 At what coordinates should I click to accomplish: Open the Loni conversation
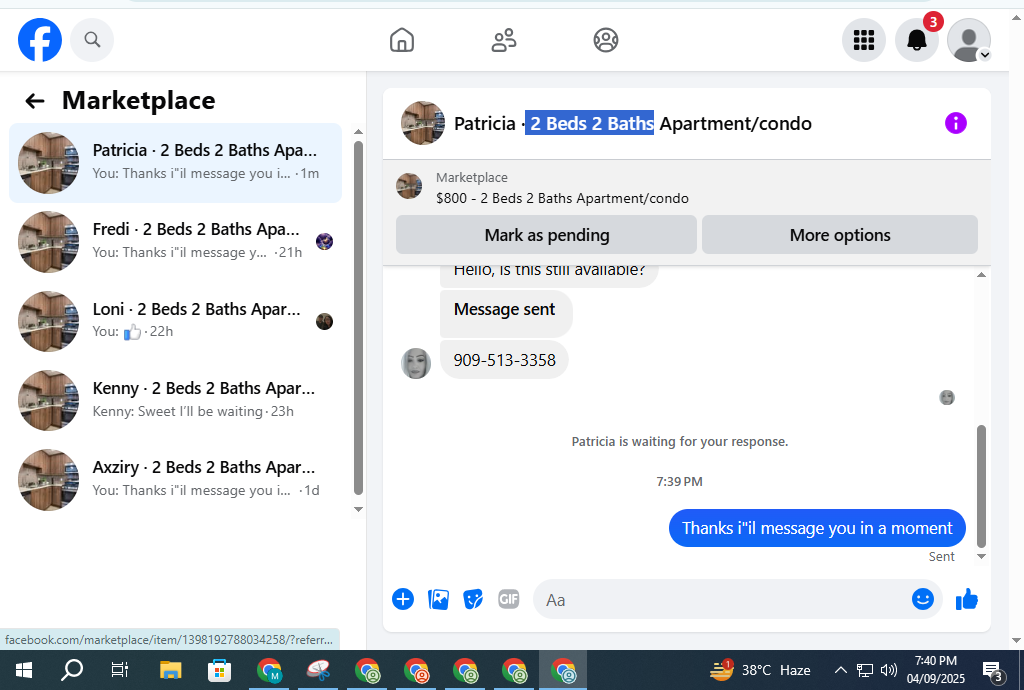(175, 321)
